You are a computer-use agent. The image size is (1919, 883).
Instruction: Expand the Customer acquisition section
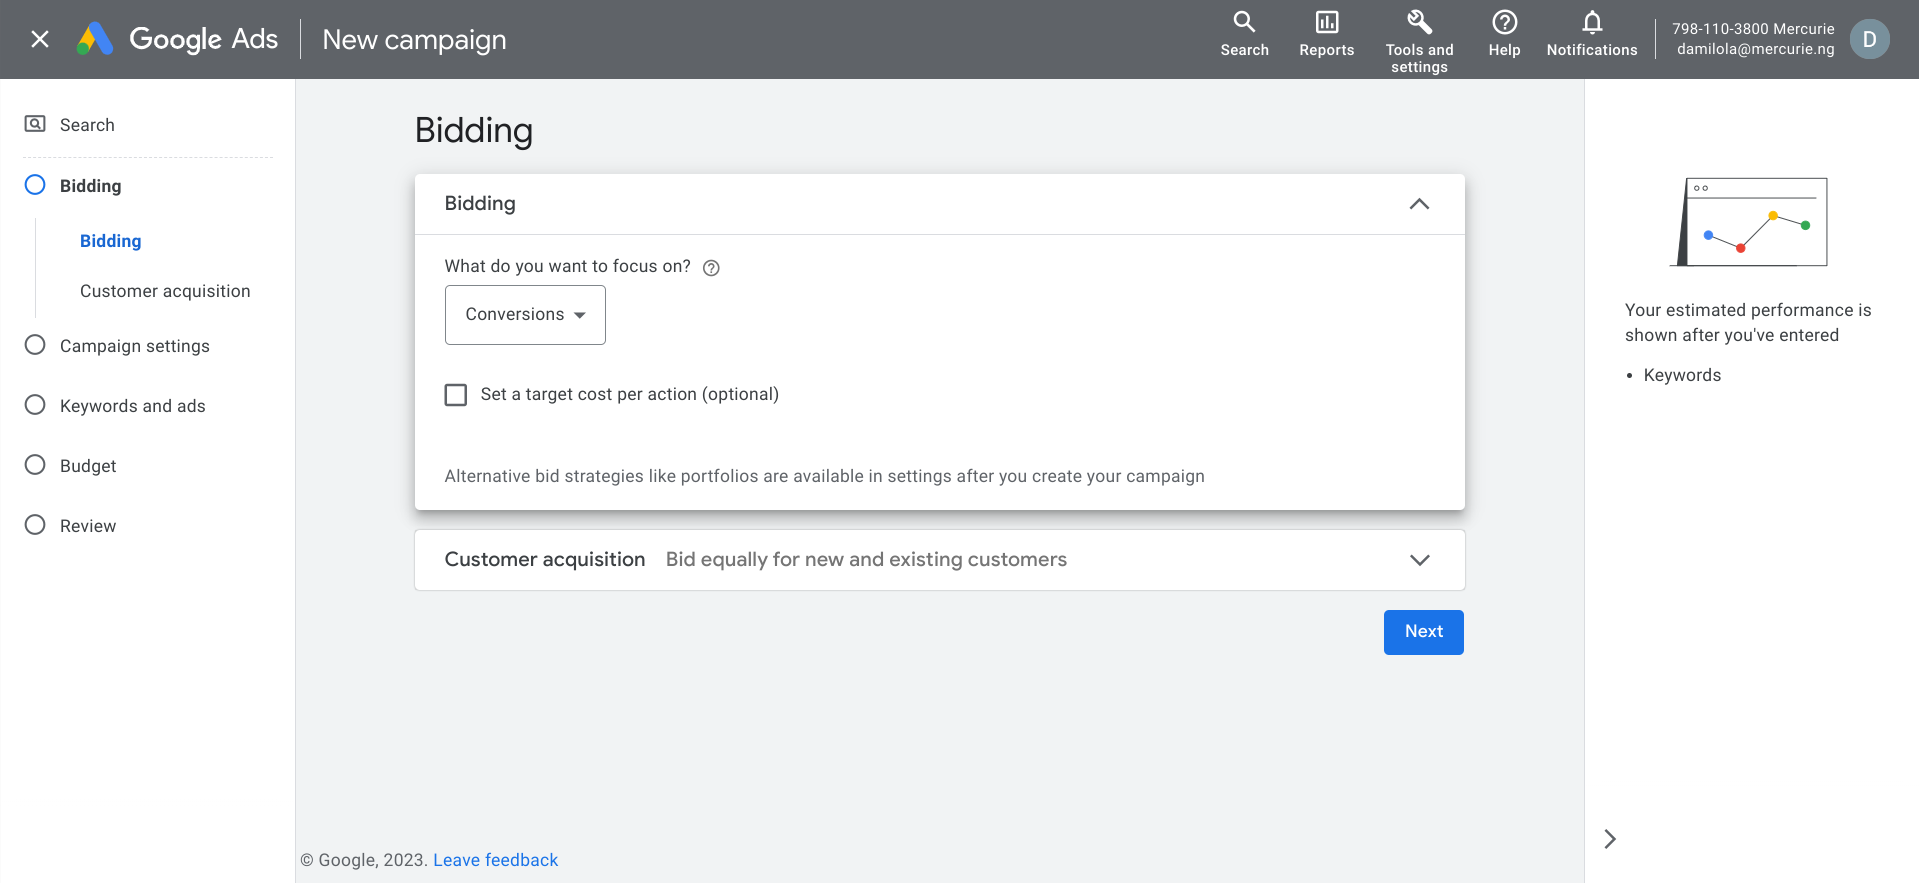[1419, 560]
